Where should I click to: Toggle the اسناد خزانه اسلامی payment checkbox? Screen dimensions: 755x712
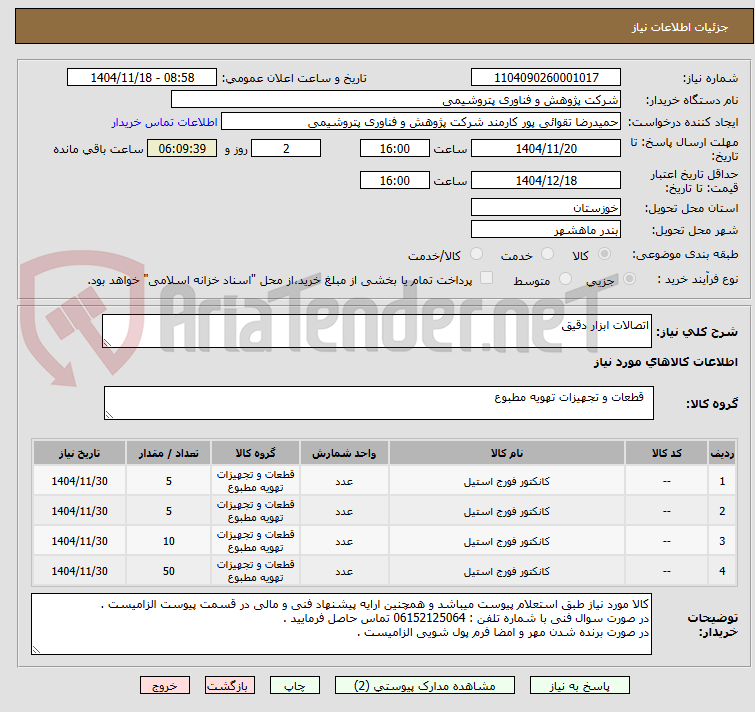486,278
